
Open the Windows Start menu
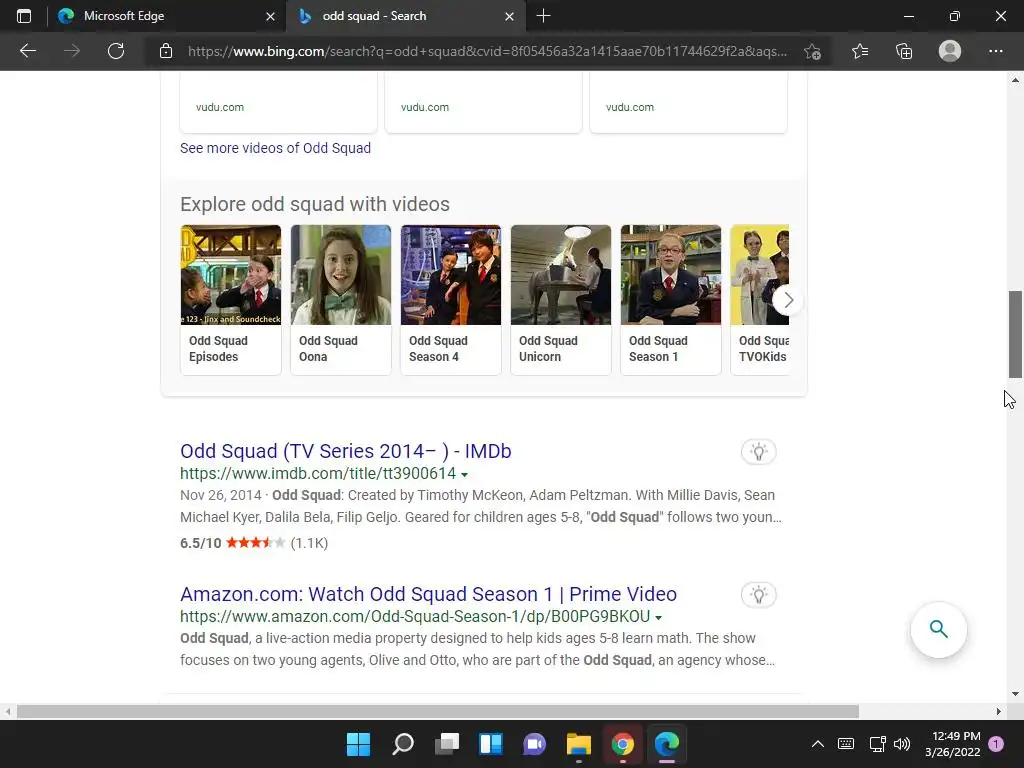[x=358, y=744]
